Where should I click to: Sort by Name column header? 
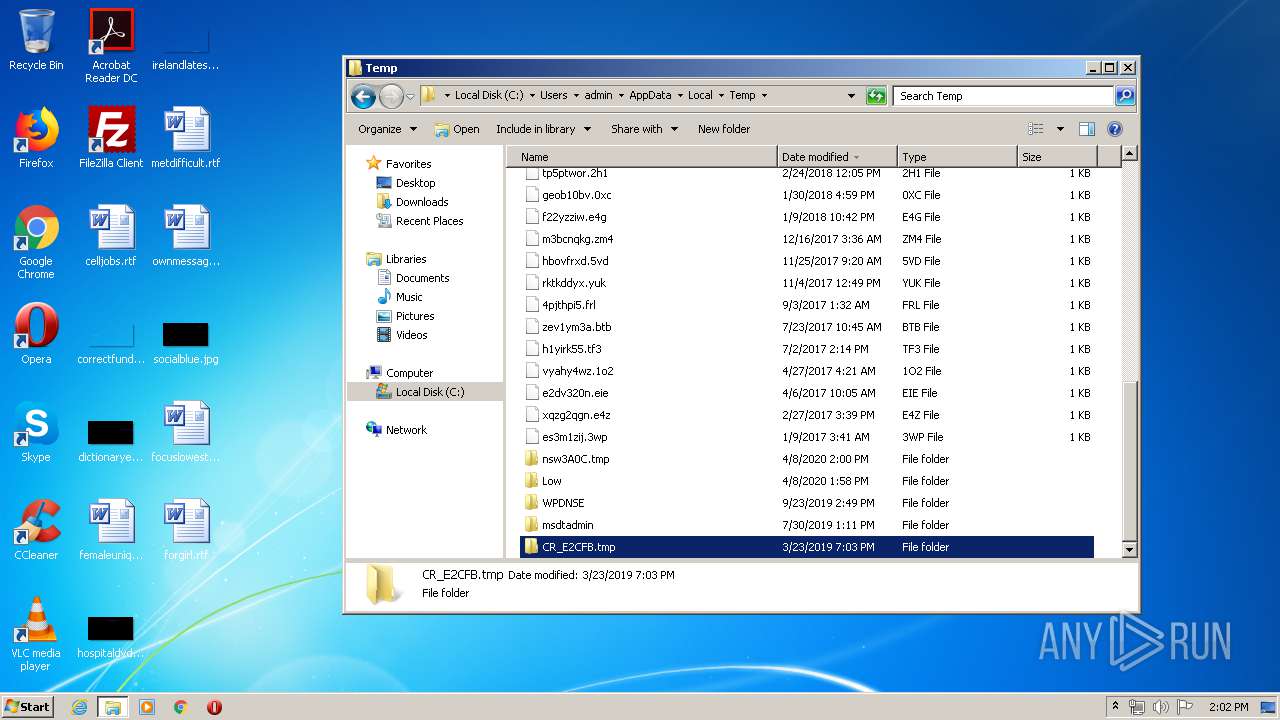click(x=642, y=157)
